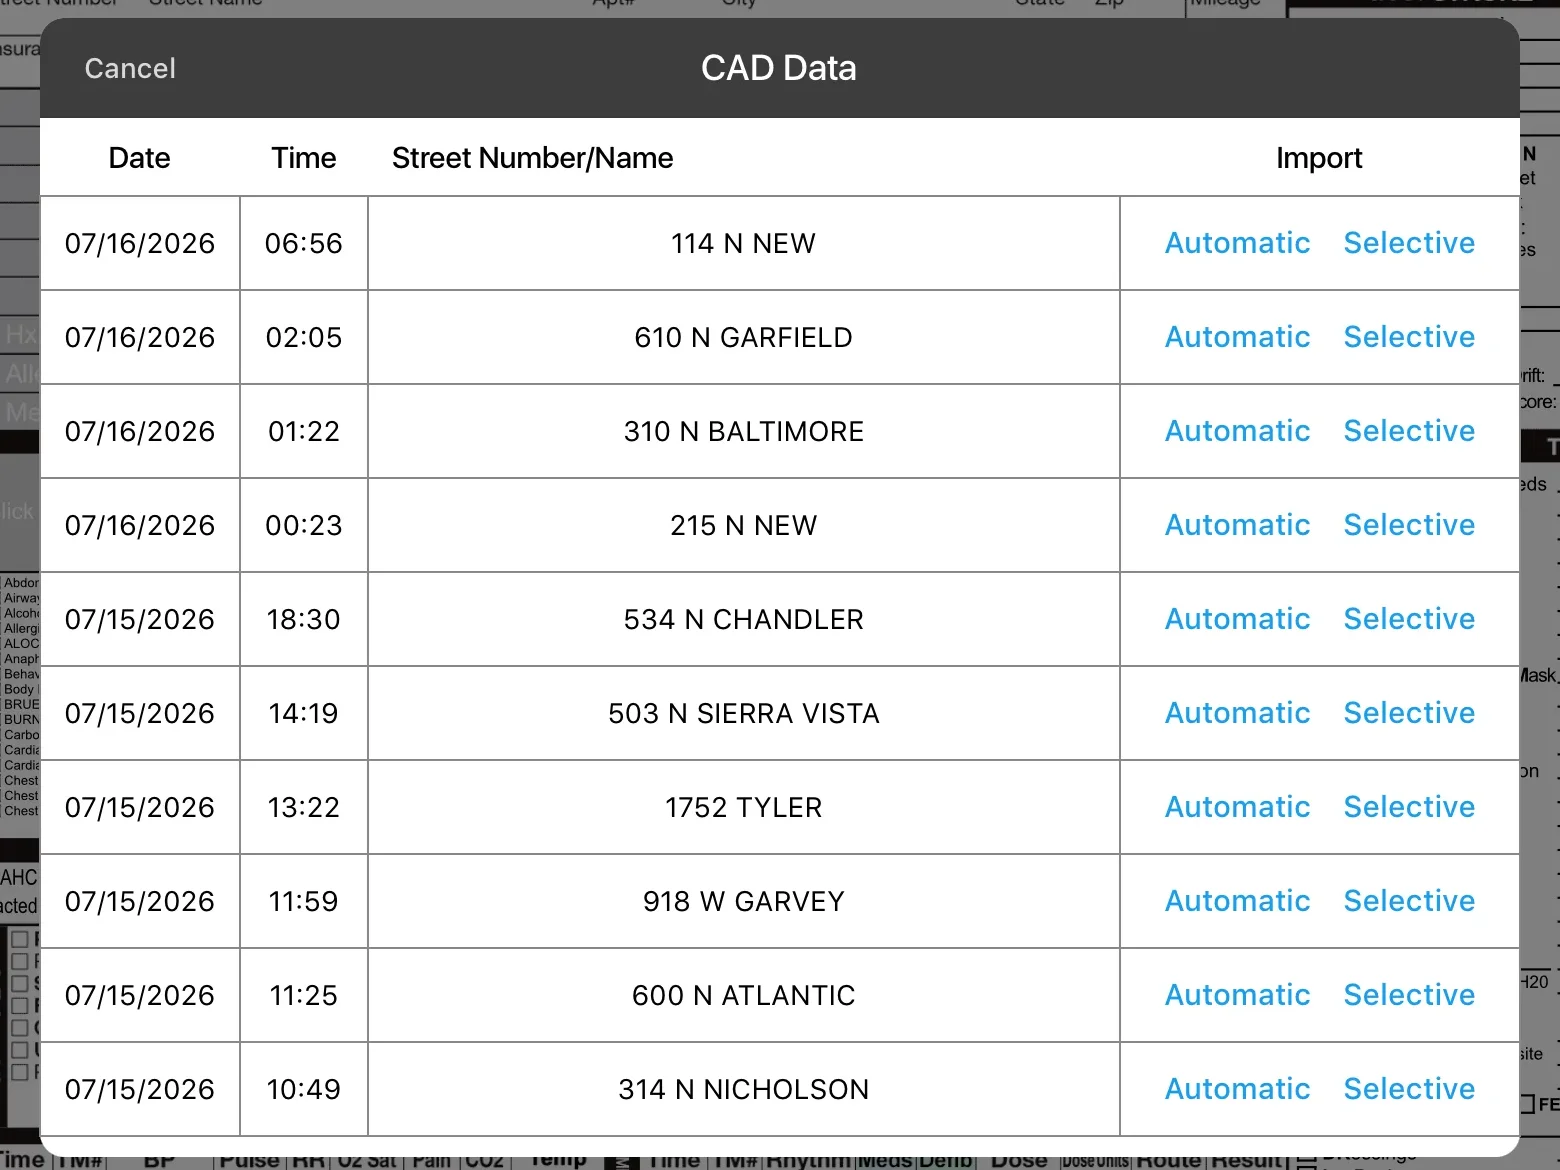Automatic import for 600 N ATLANTIC
This screenshot has width=1560, height=1170.
point(1237,995)
